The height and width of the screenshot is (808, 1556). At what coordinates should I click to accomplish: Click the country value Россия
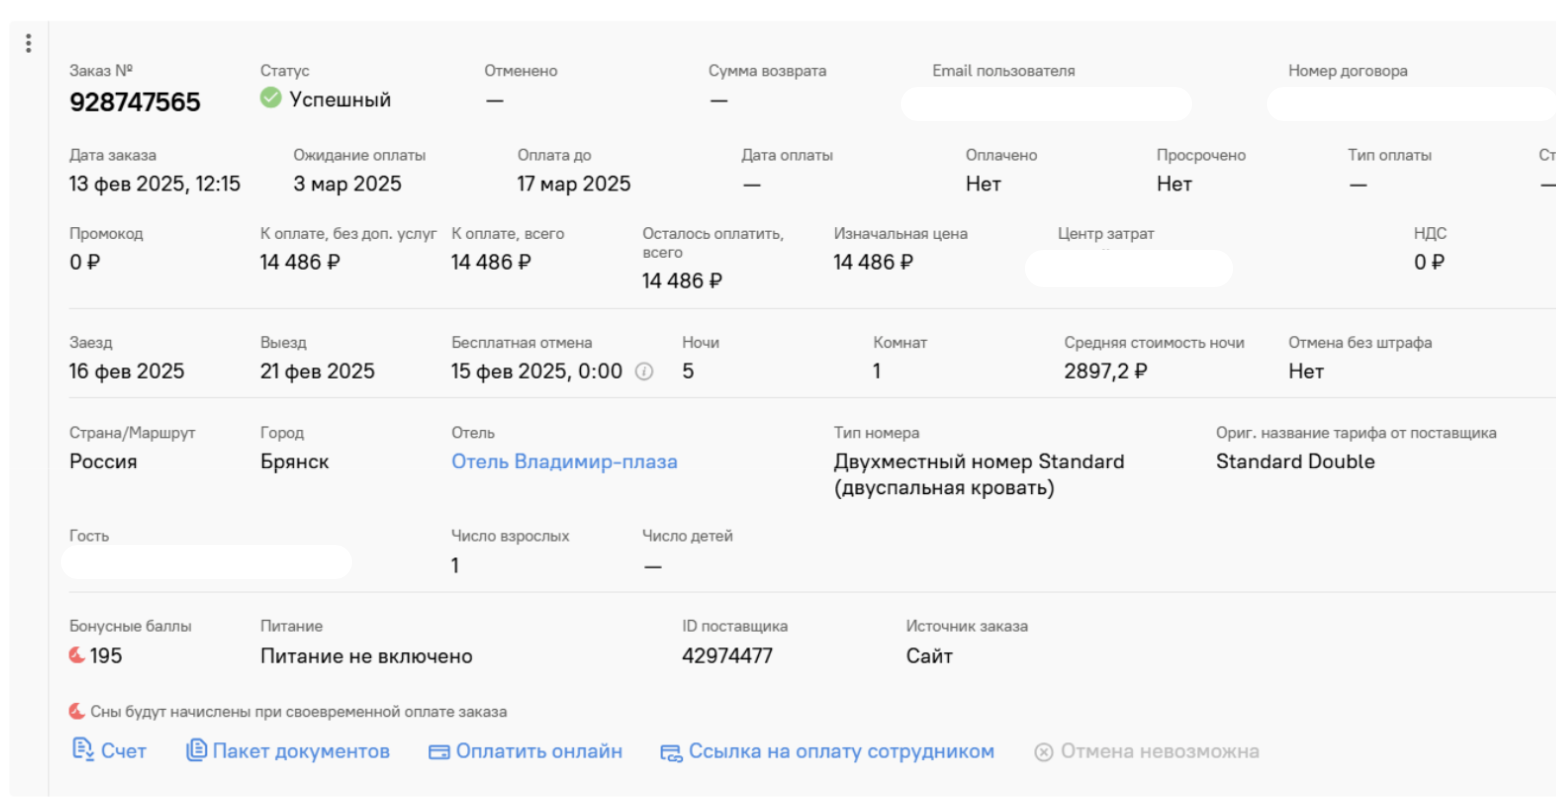coord(103,462)
